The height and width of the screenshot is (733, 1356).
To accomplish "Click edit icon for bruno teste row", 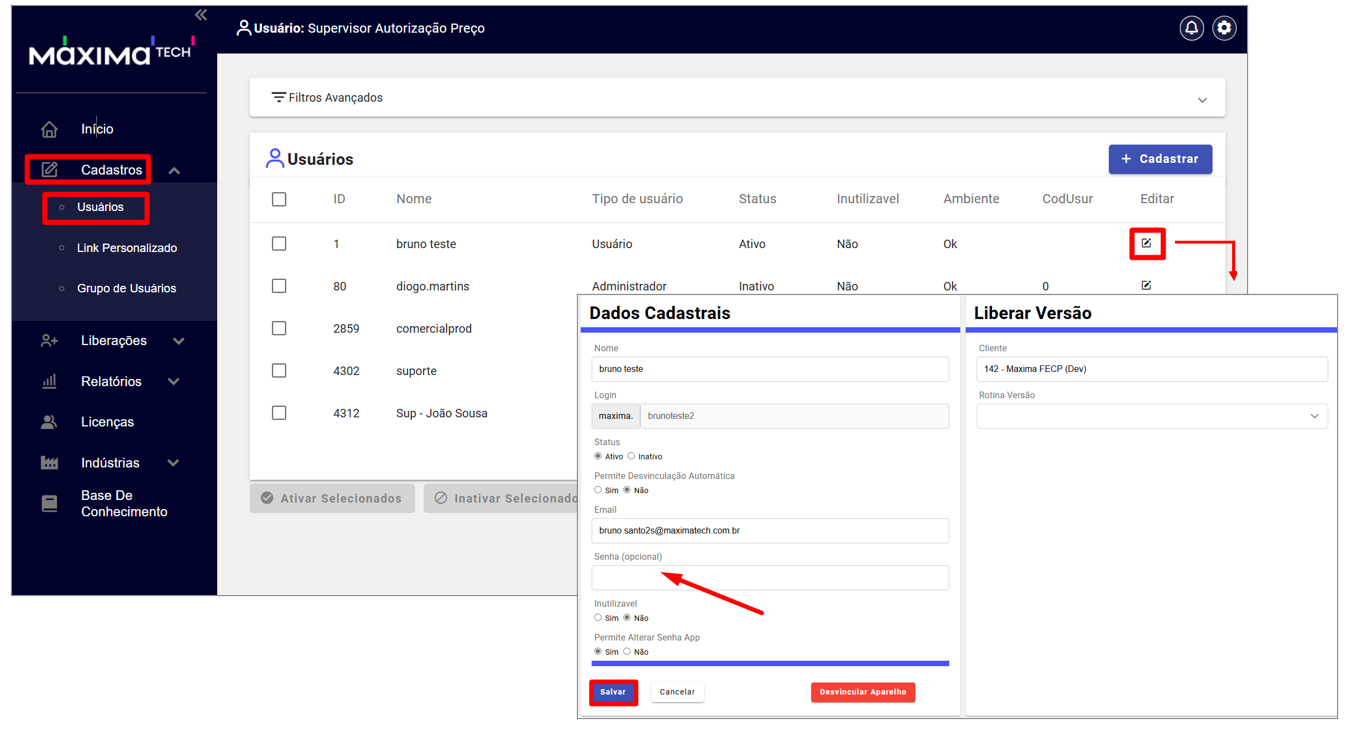I will (x=1146, y=243).
